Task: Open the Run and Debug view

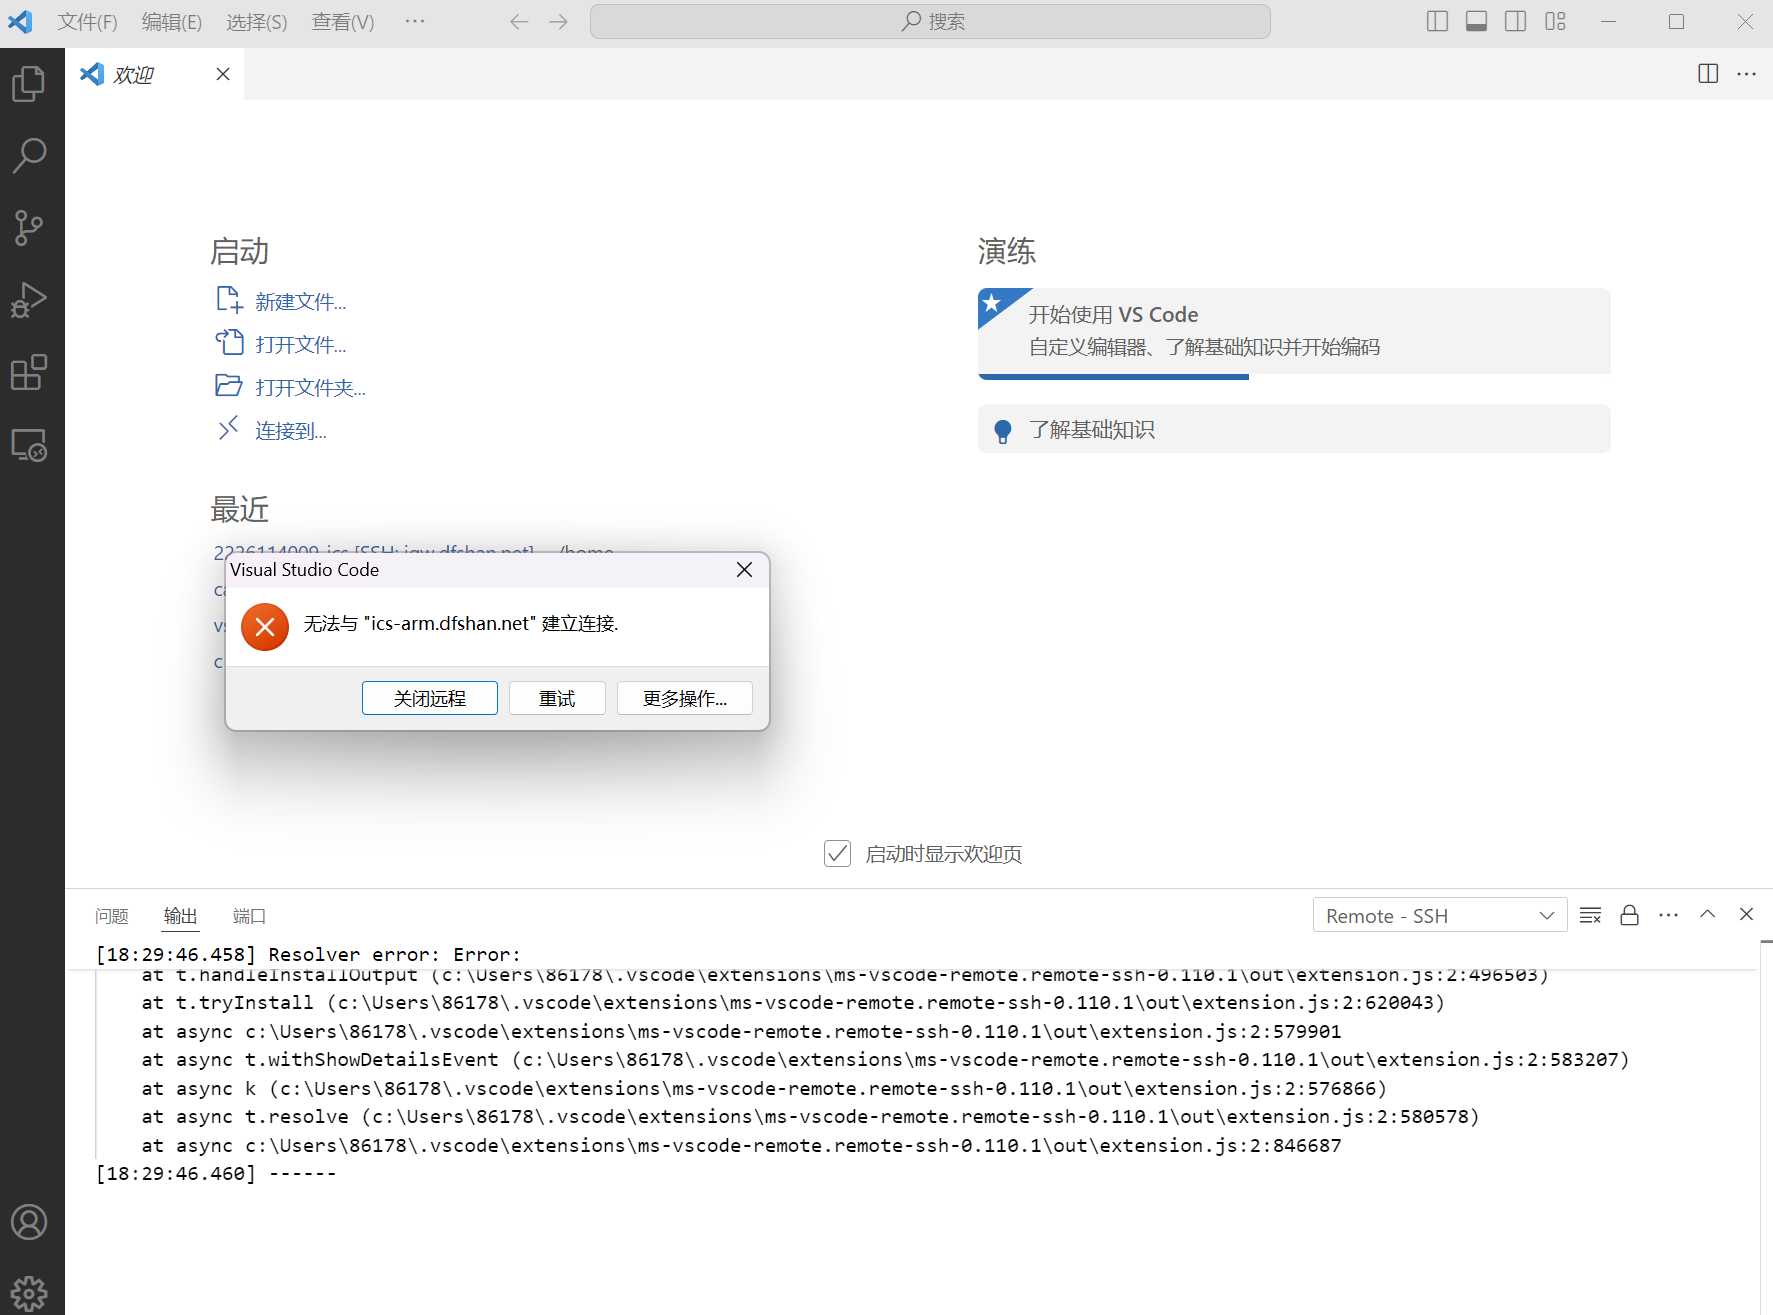Action: (x=29, y=300)
